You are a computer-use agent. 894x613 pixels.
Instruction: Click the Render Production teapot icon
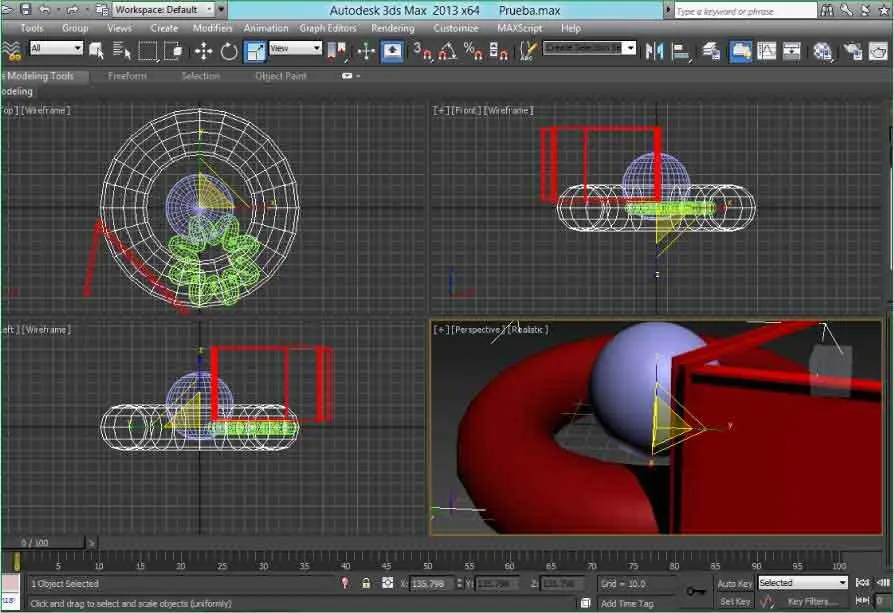879,51
